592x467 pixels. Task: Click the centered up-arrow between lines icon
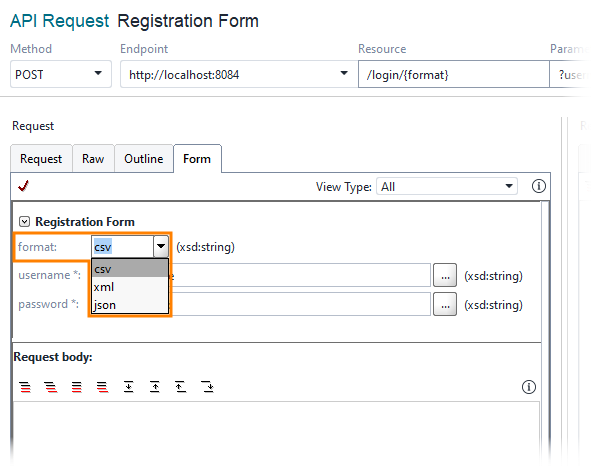155,387
